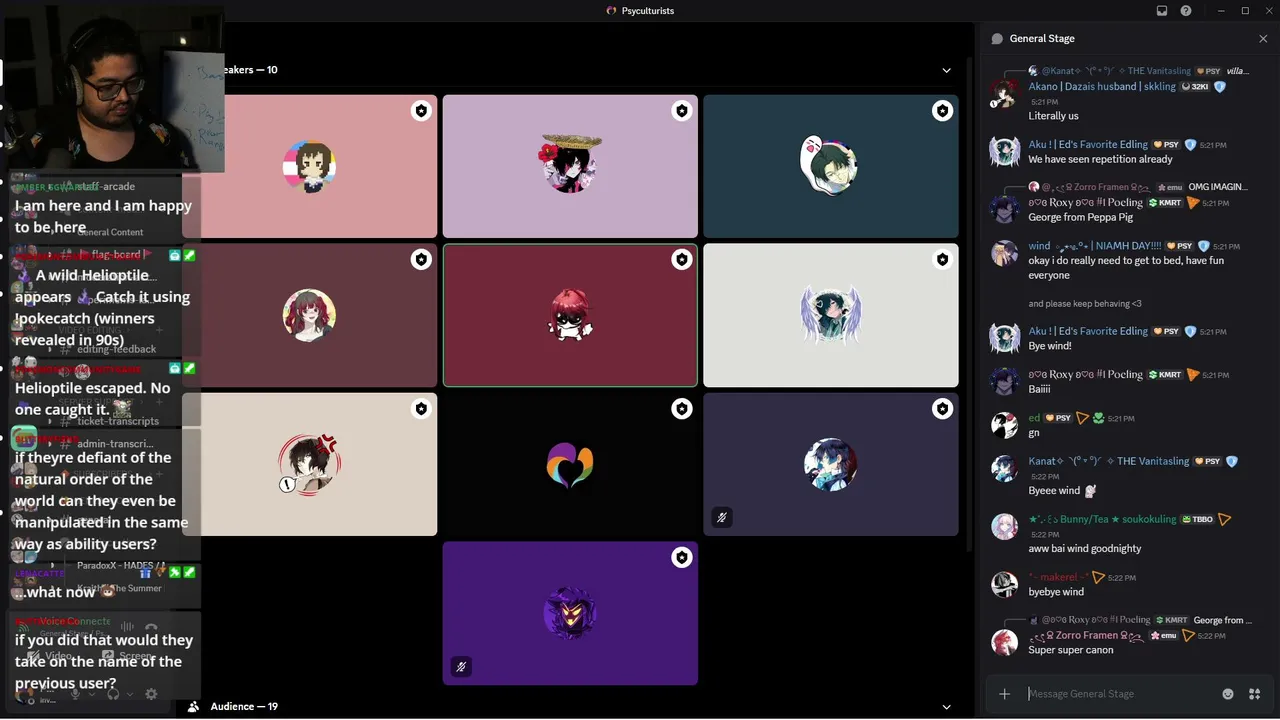Open the apps launcher icon in message box
Viewport: 1280px width, 720px height.
(1255, 694)
